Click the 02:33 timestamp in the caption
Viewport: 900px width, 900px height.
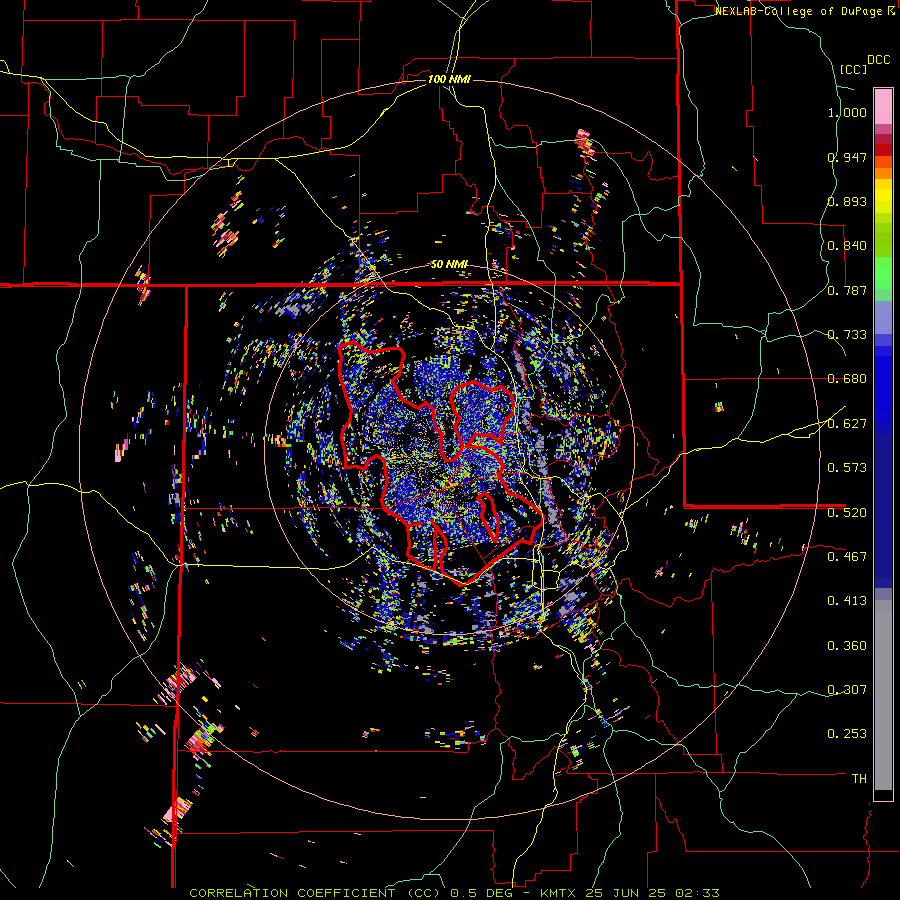pos(697,893)
